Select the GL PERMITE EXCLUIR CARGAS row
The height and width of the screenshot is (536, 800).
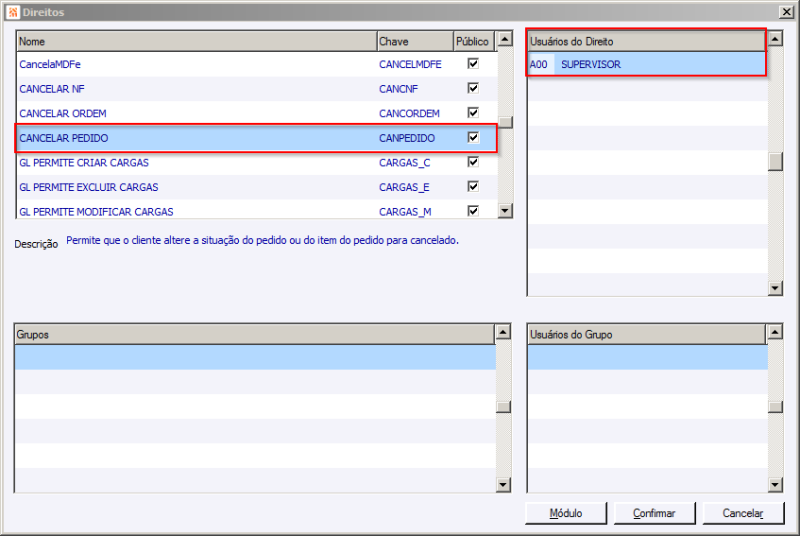[257, 187]
